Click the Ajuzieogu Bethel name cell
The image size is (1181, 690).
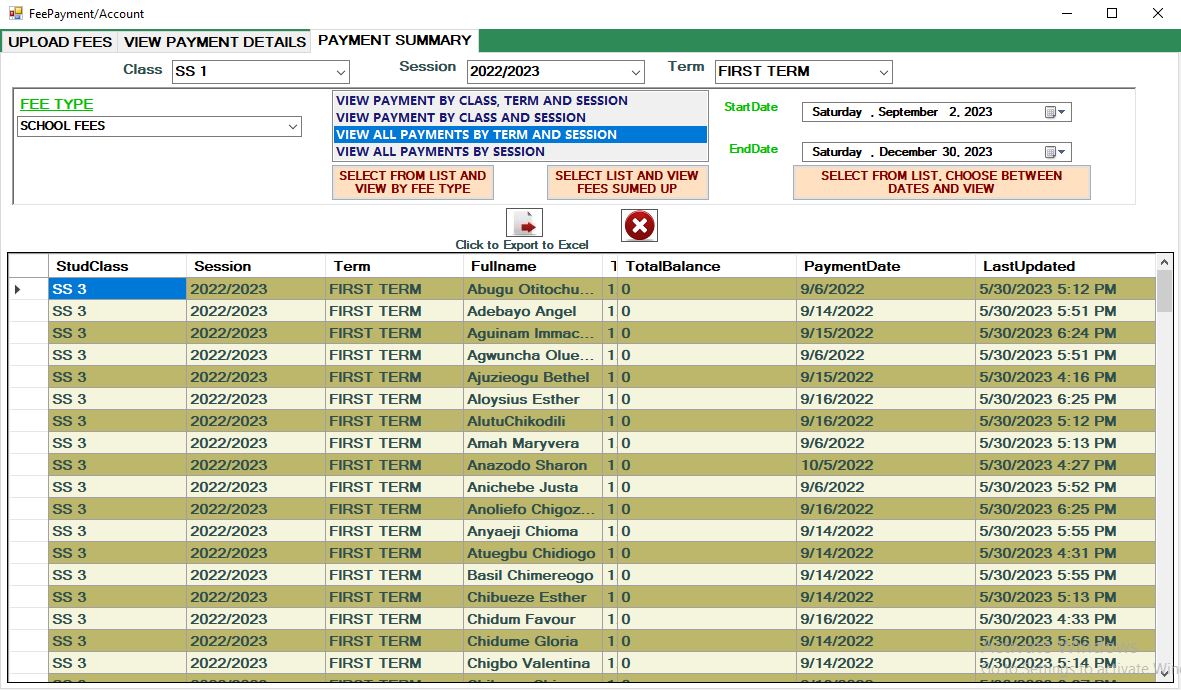[533, 377]
